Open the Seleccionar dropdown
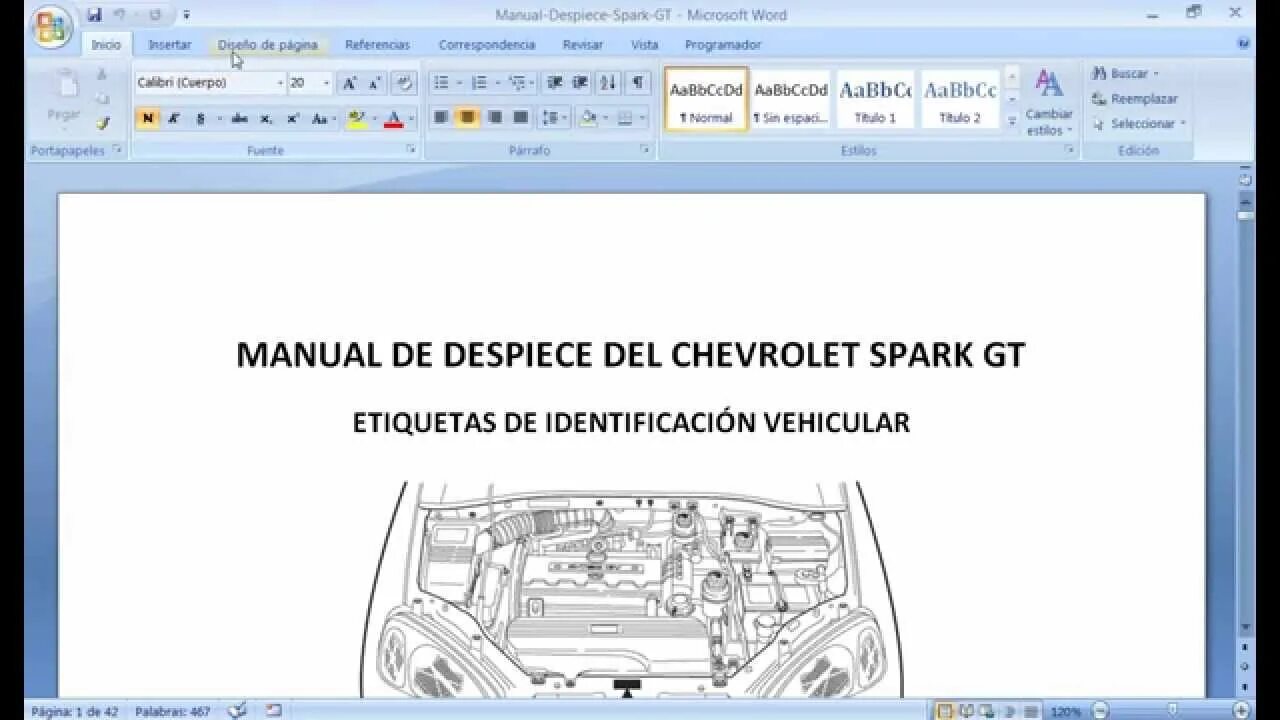The width and height of the screenshot is (1280, 720). pyautogui.click(x=1139, y=124)
